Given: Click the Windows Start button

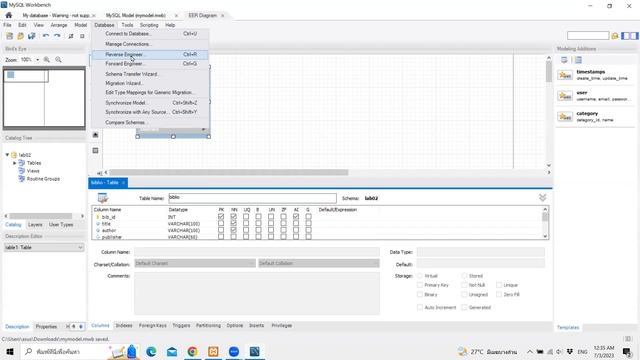Looking at the screenshot, I should (x=10, y=351).
